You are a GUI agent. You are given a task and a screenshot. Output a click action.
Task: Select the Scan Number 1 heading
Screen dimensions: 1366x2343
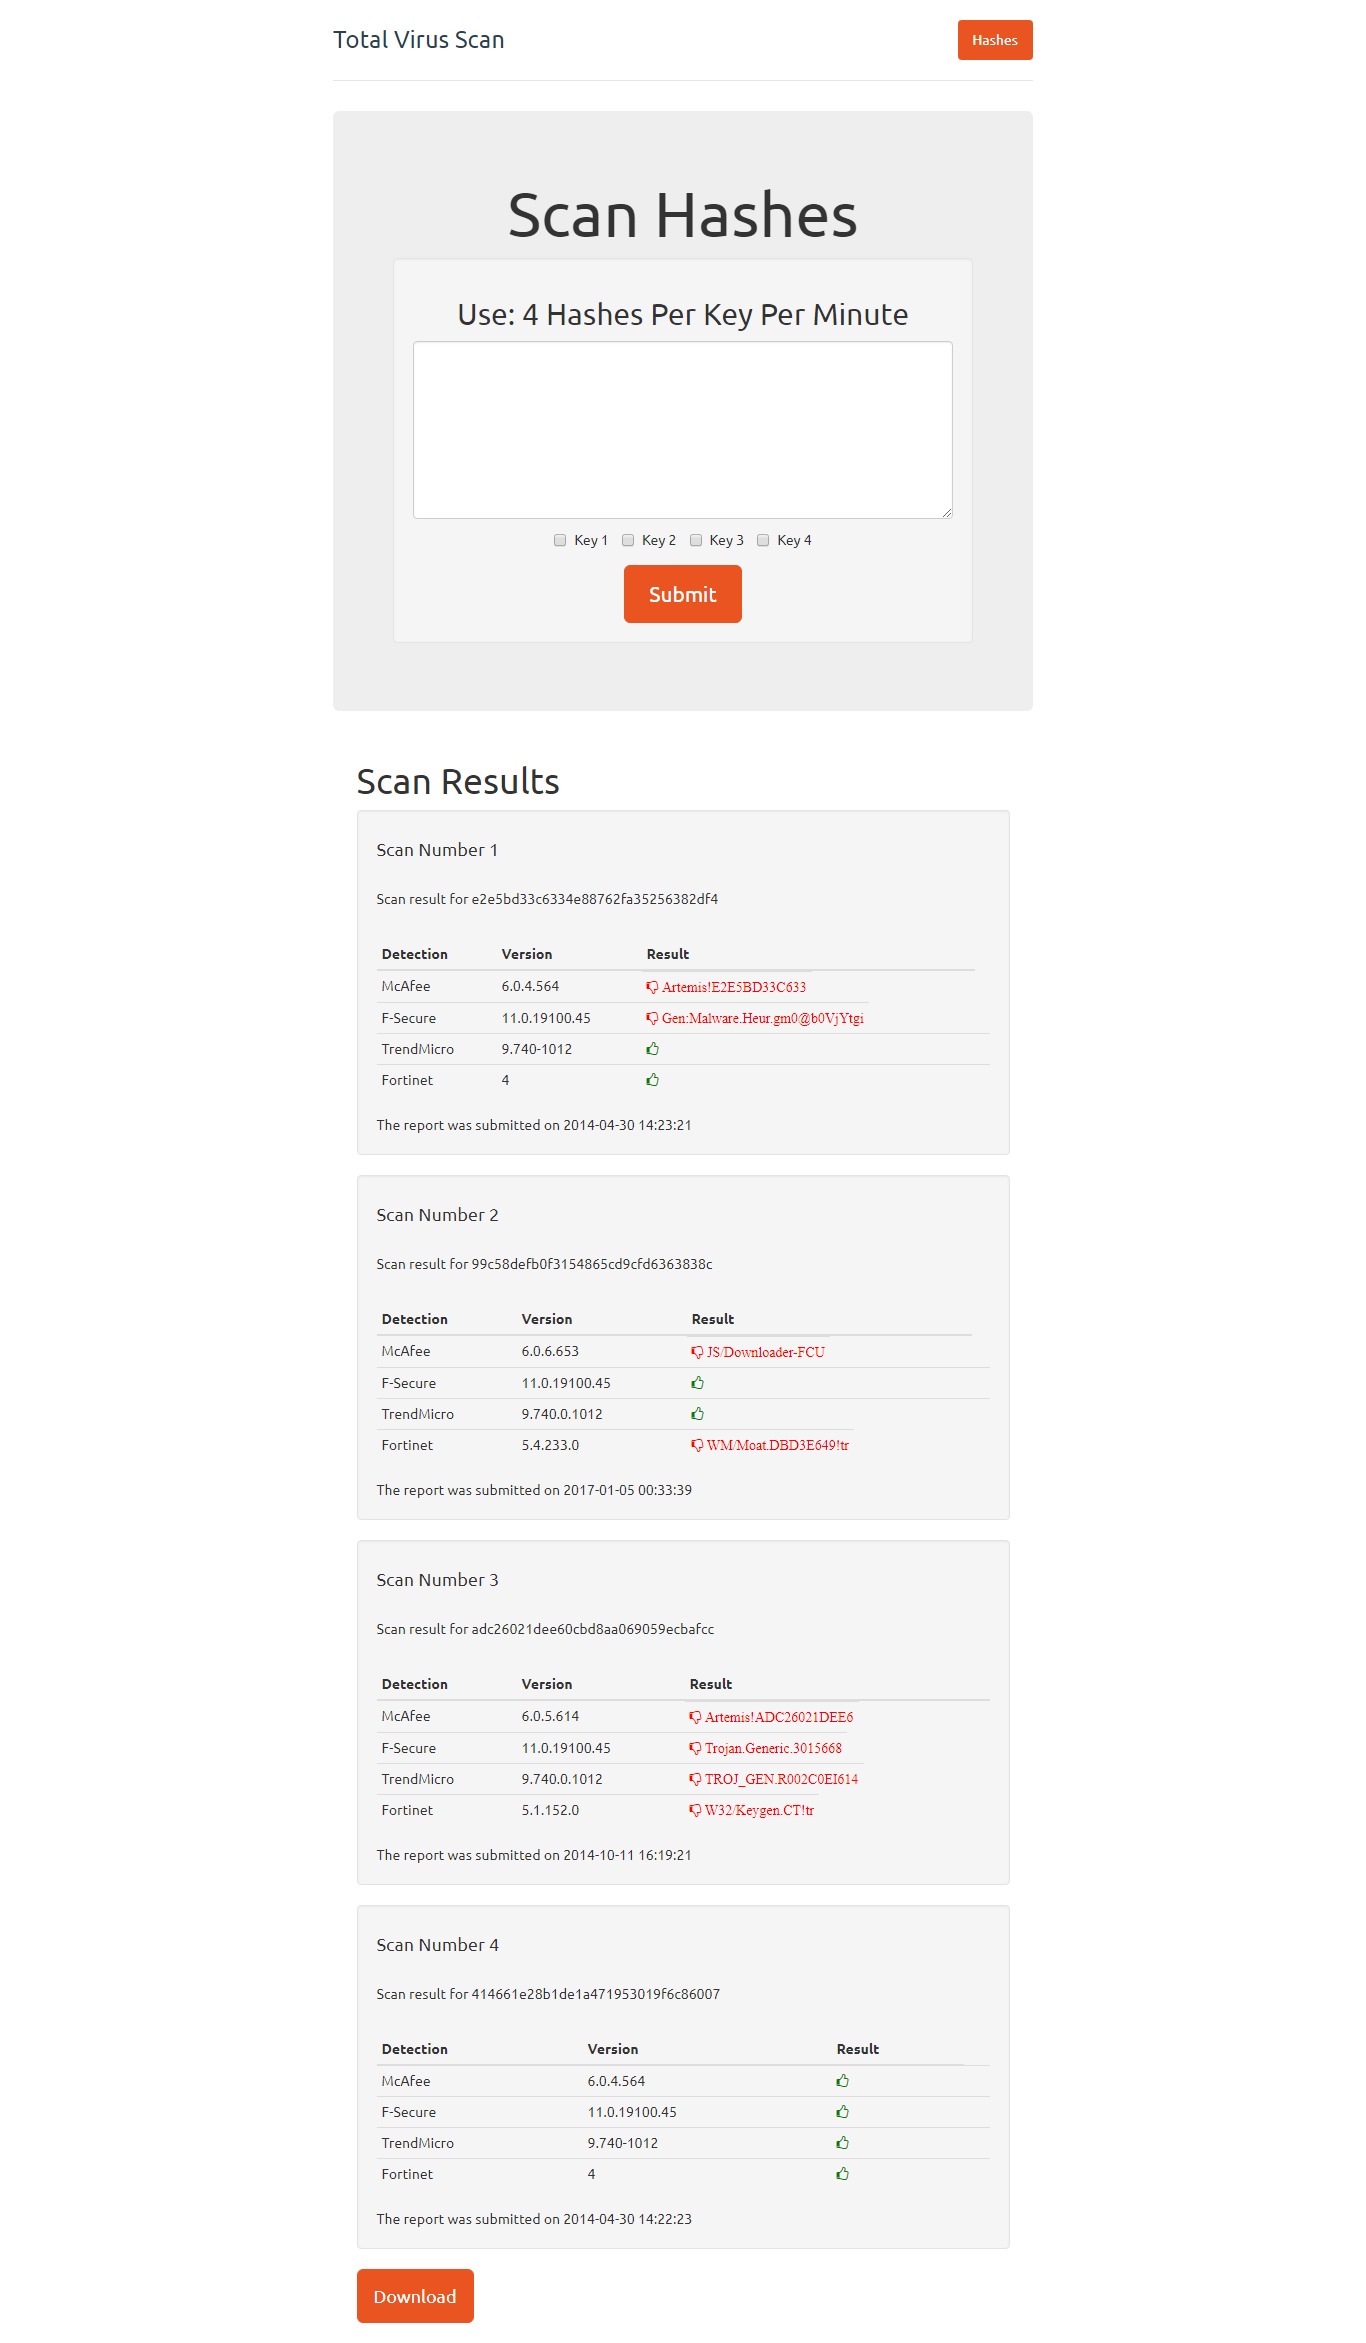coord(437,850)
